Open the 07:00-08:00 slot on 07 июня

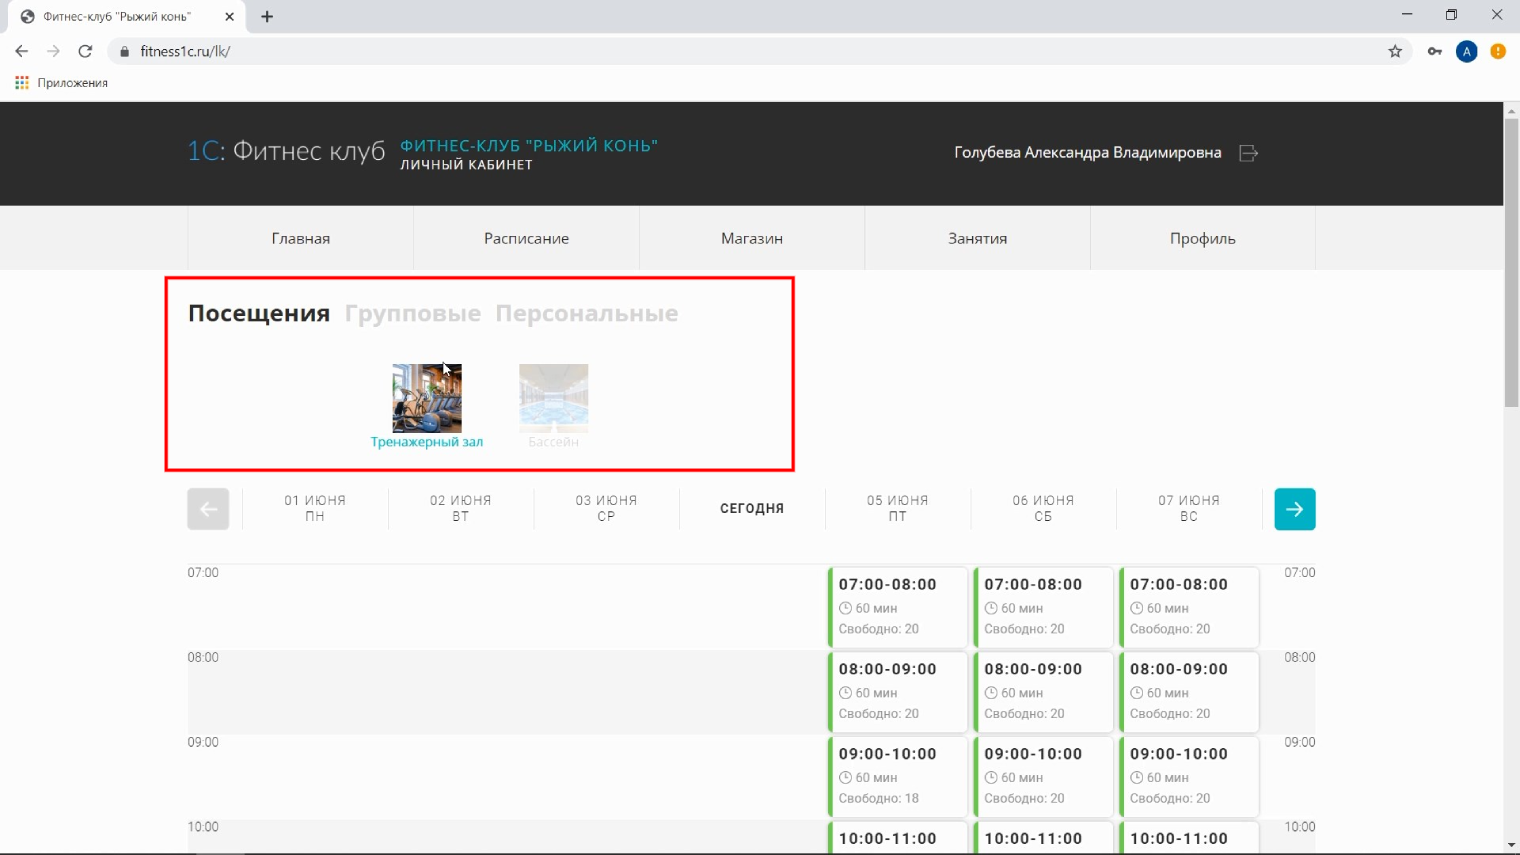(x=1189, y=607)
